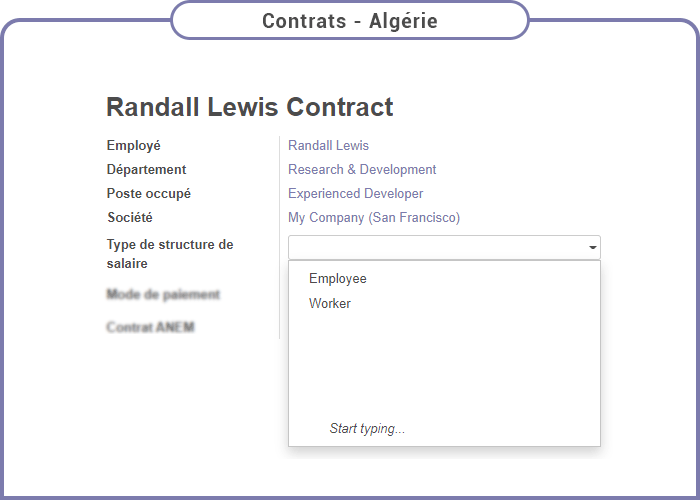Click the Poste occupé field label
This screenshot has height=500, width=700.
point(149,193)
